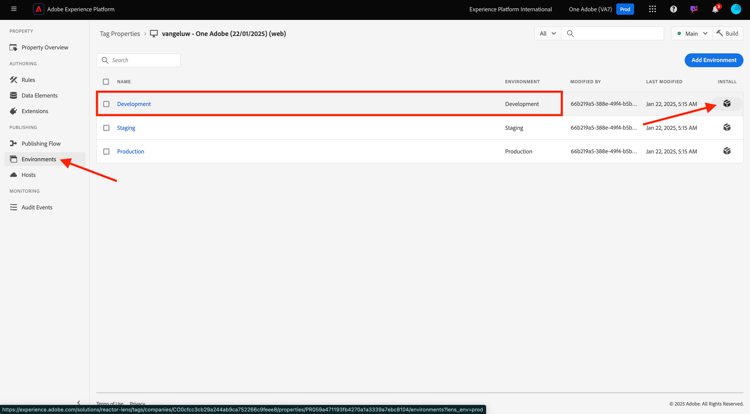Click the Modified By column header
The width and height of the screenshot is (750, 414).
pyautogui.click(x=585, y=82)
